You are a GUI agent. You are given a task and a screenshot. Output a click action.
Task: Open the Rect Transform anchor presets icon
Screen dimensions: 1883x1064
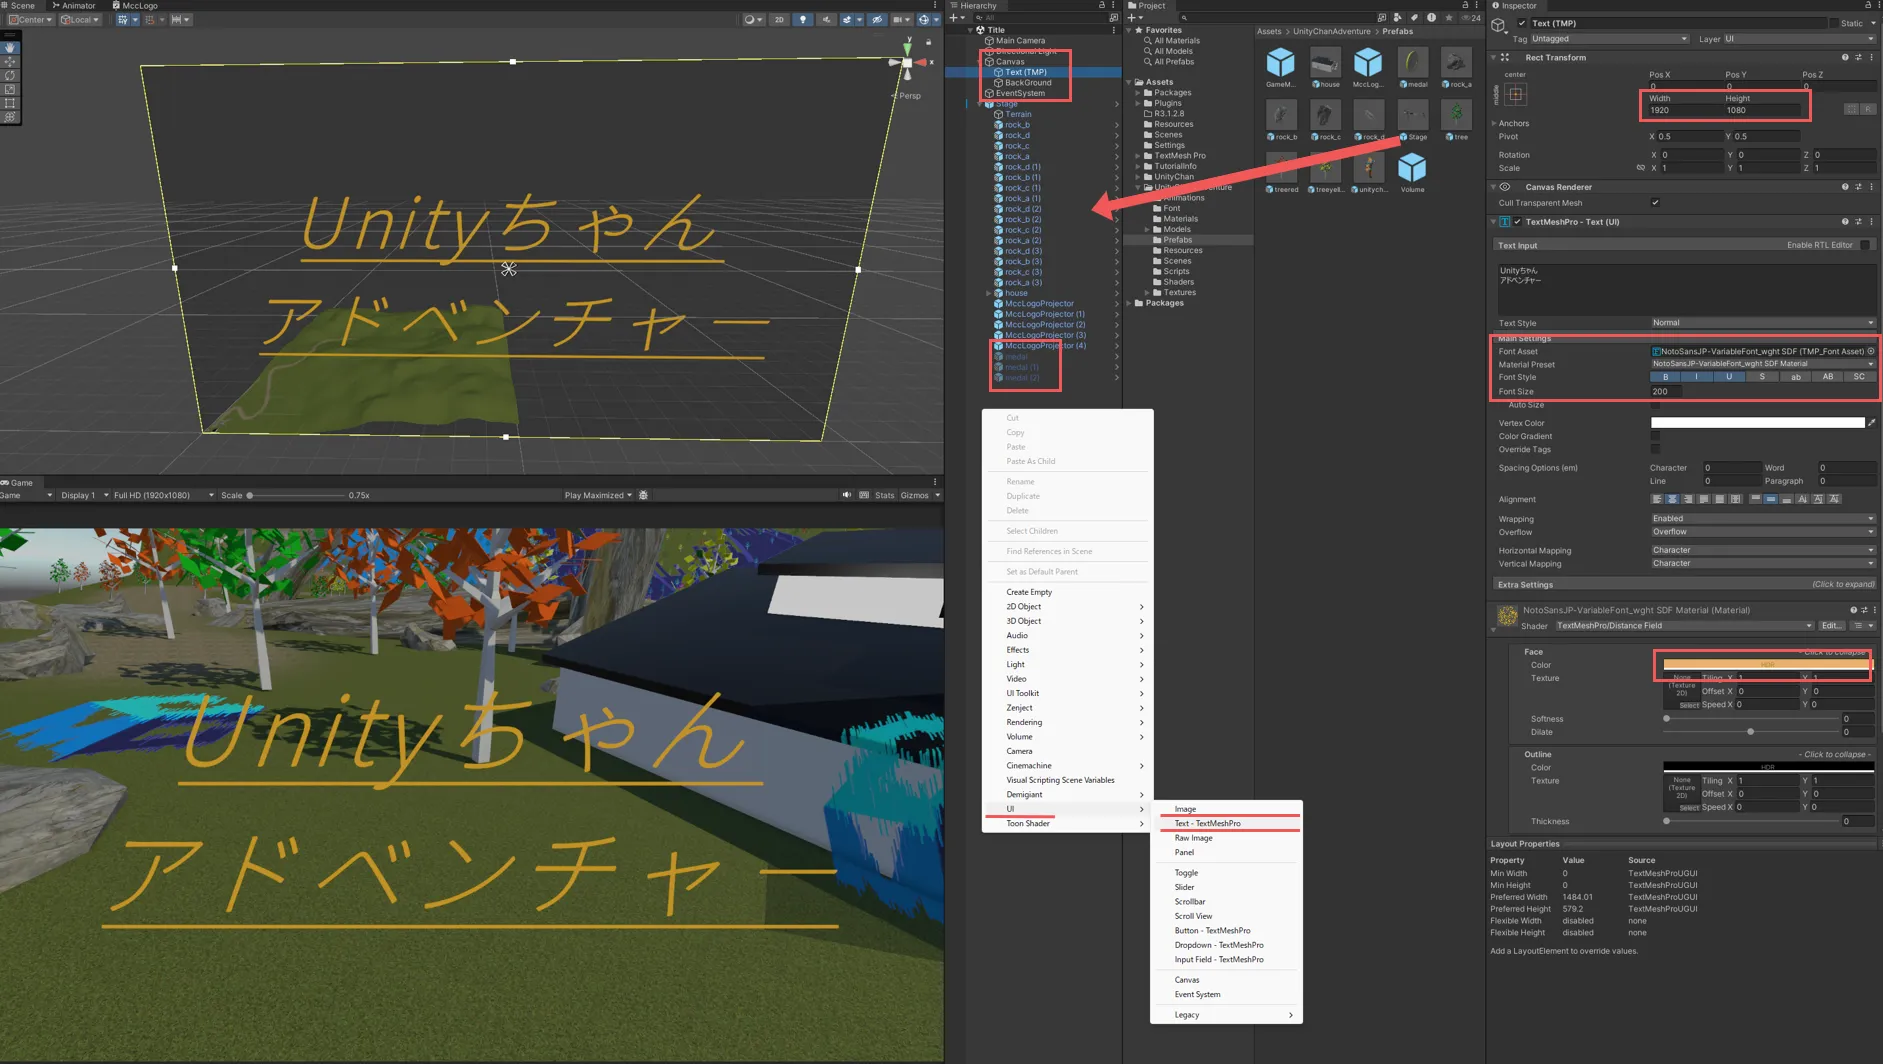tap(1516, 95)
